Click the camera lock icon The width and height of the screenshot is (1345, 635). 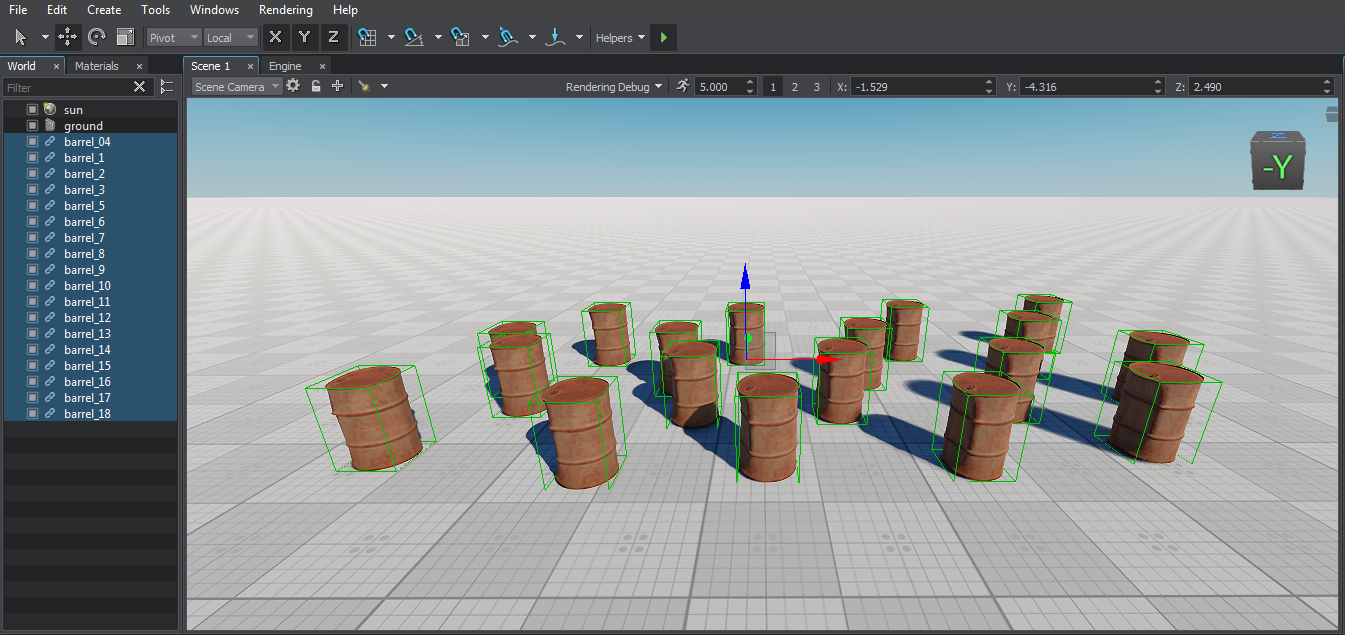(x=316, y=86)
